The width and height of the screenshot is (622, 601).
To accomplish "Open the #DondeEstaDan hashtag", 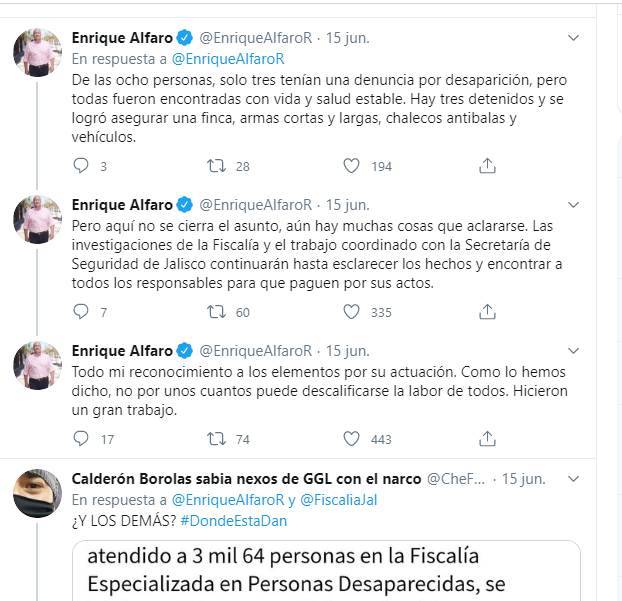I will coord(234,521).
